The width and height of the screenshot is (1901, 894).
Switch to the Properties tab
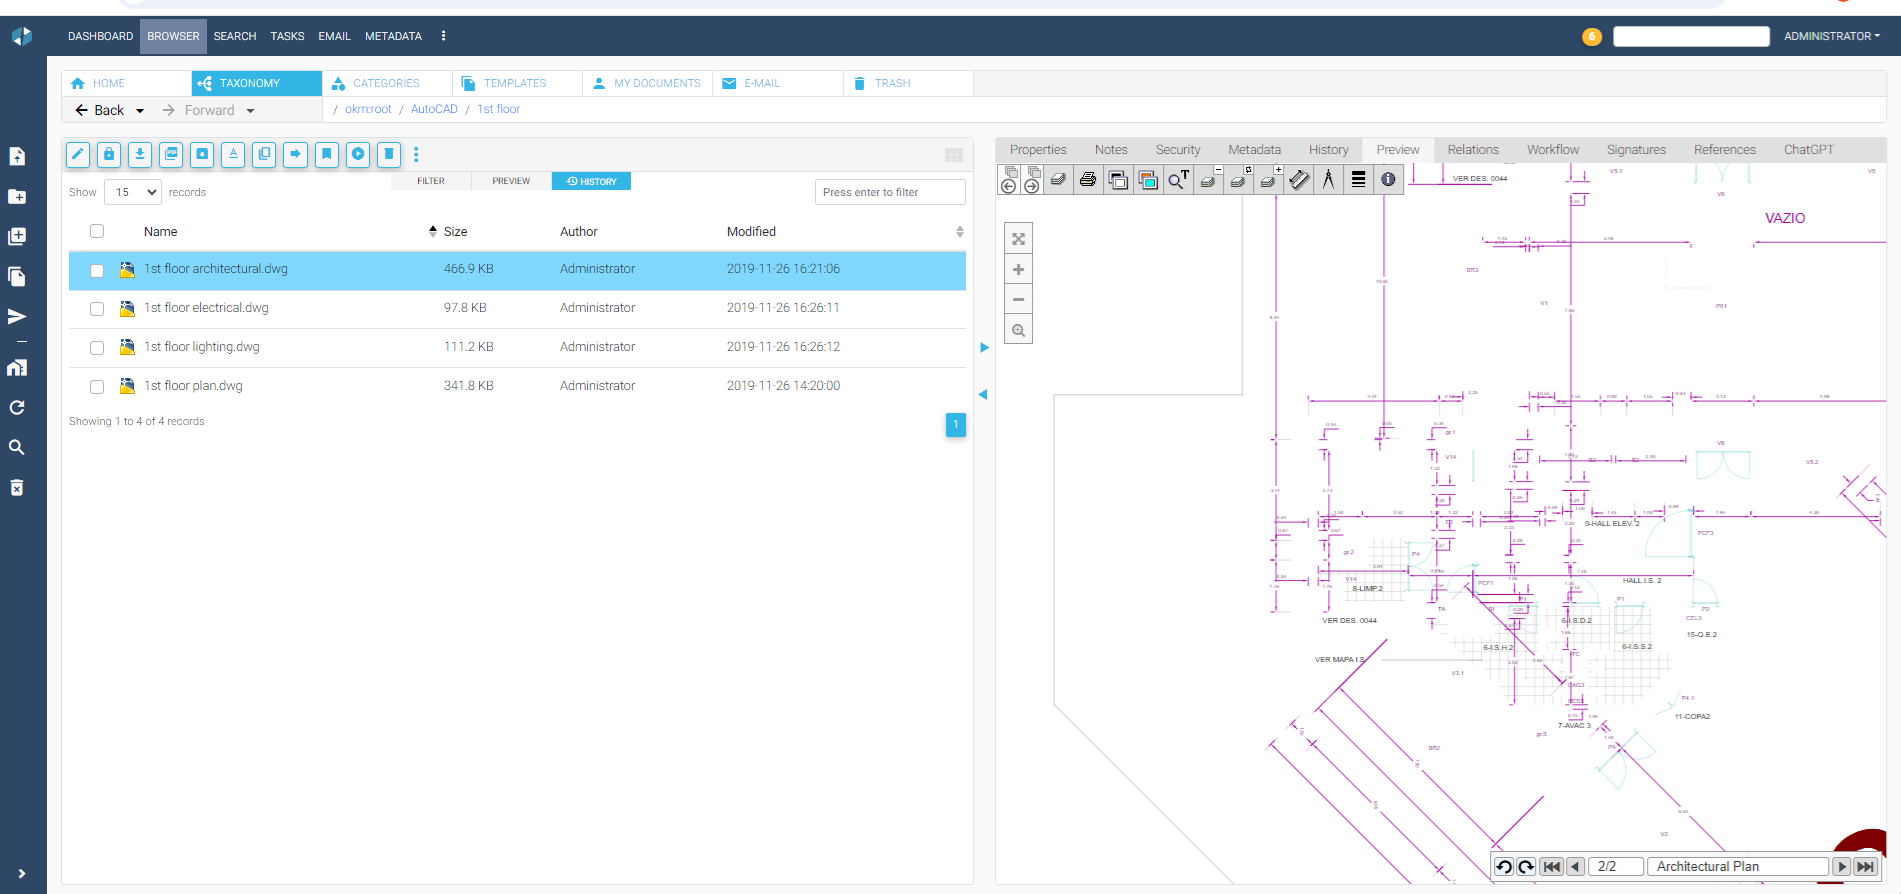click(1038, 150)
